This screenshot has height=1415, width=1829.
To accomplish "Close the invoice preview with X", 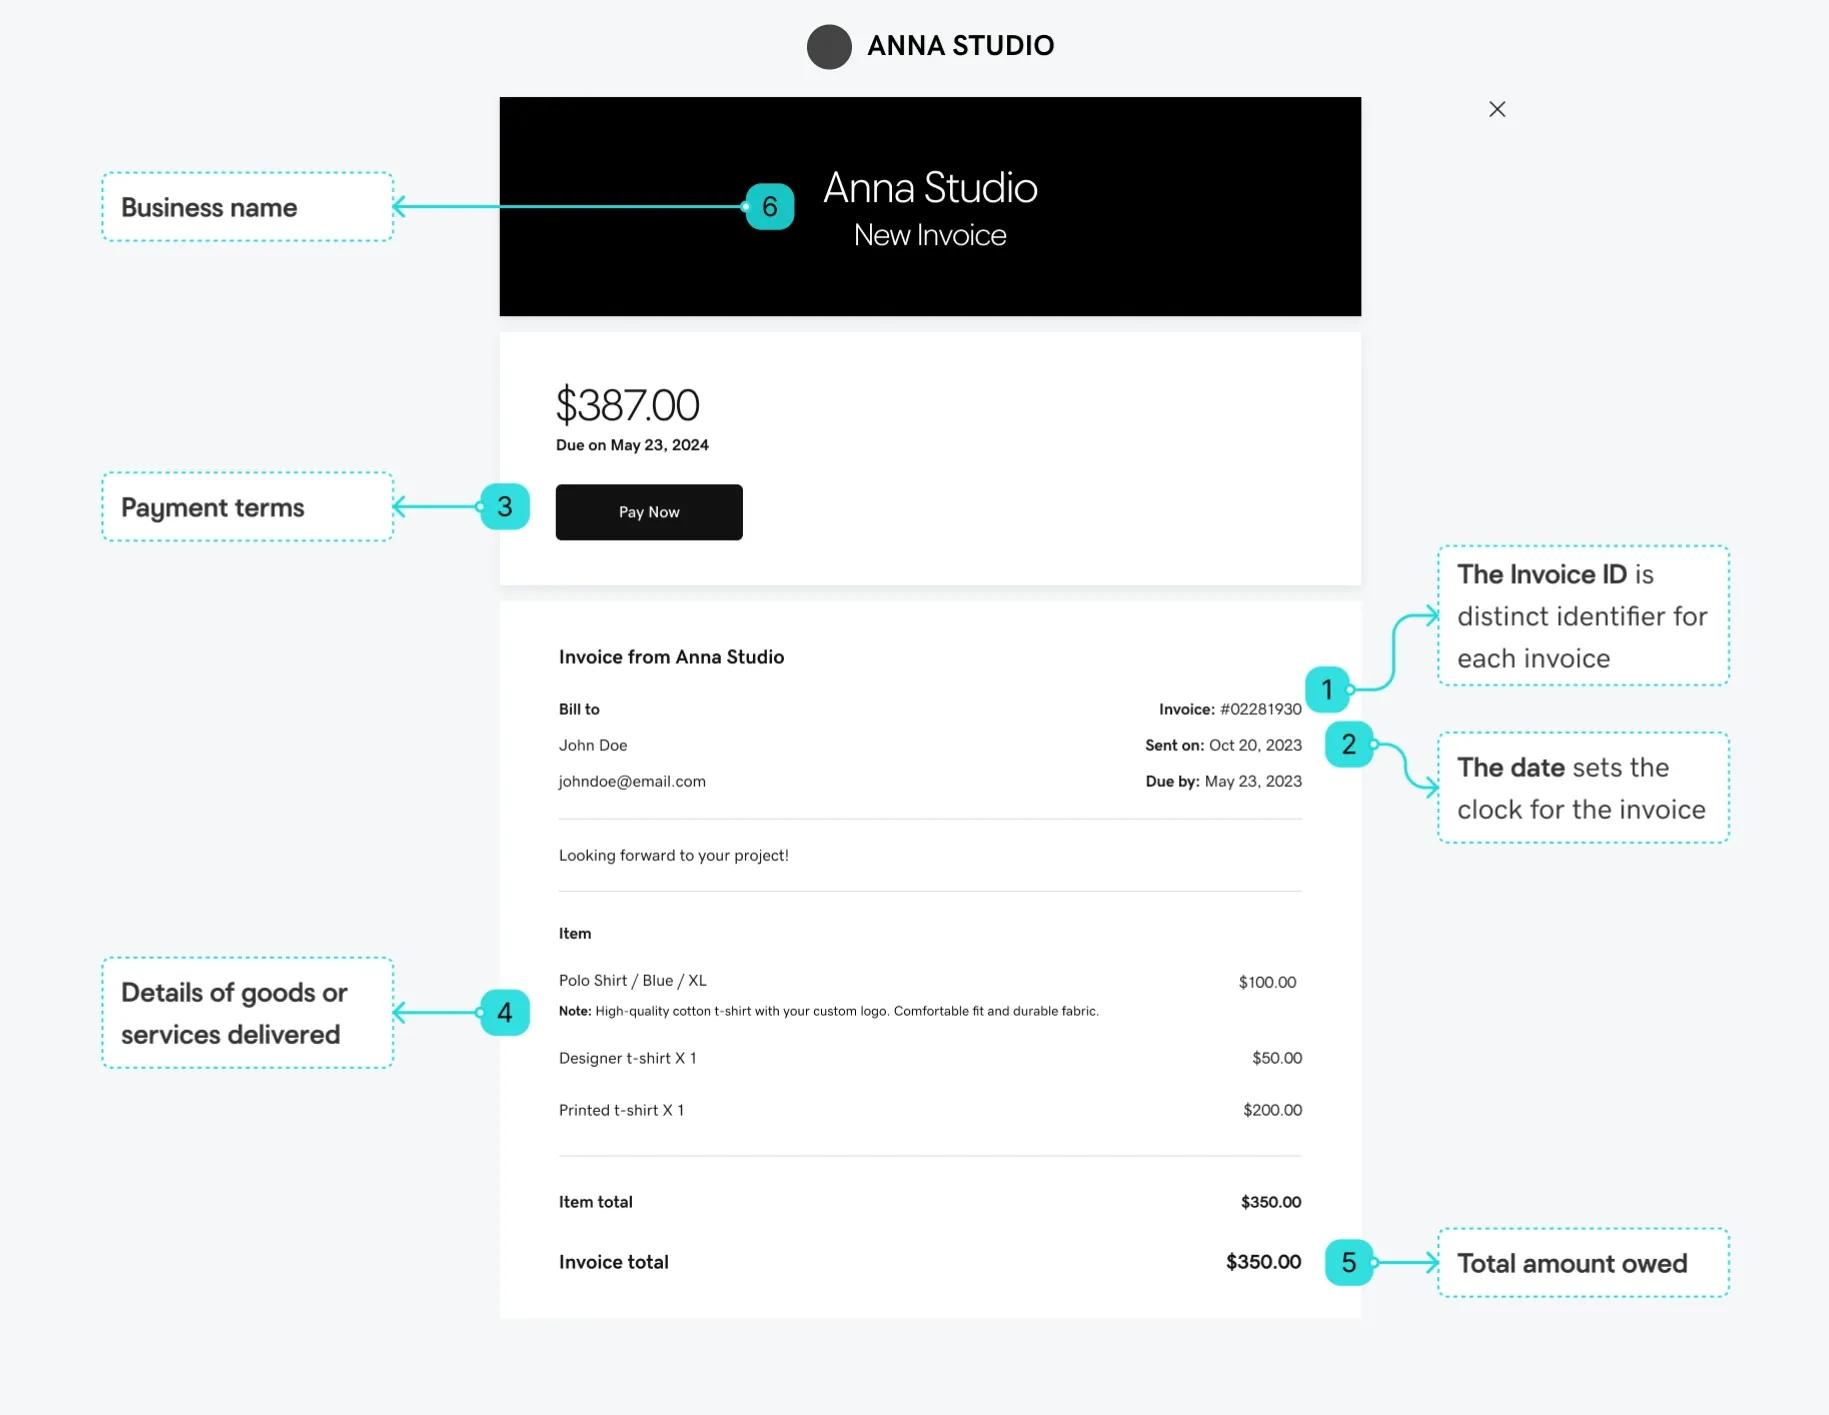I will (x=1496, y=109).
